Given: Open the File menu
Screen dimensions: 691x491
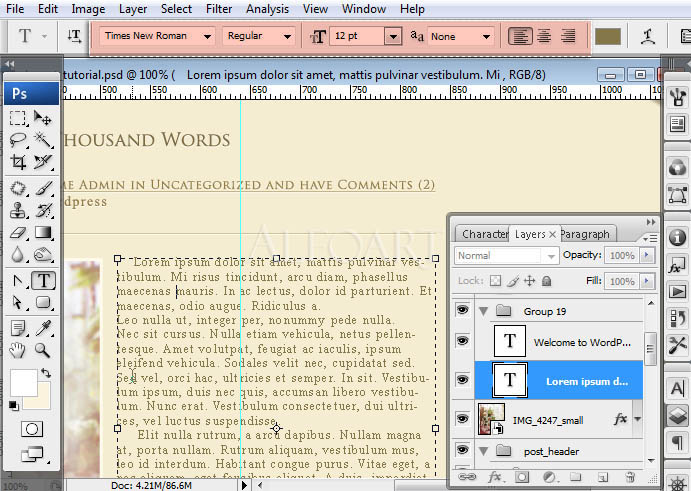Looking at the screenshot, I should point(15,9).
